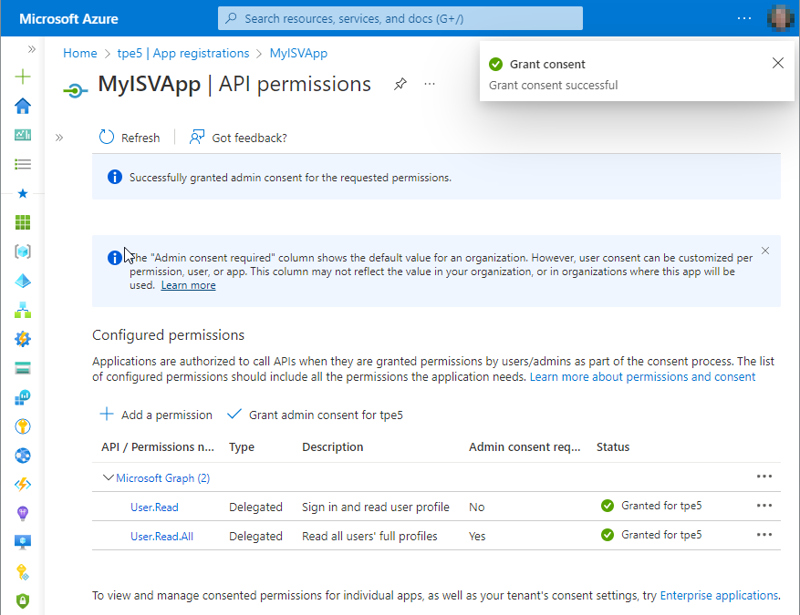The image size is (800, 615).
Task: Click the Favorites star icon in sidebar
Action: [22, 194]
